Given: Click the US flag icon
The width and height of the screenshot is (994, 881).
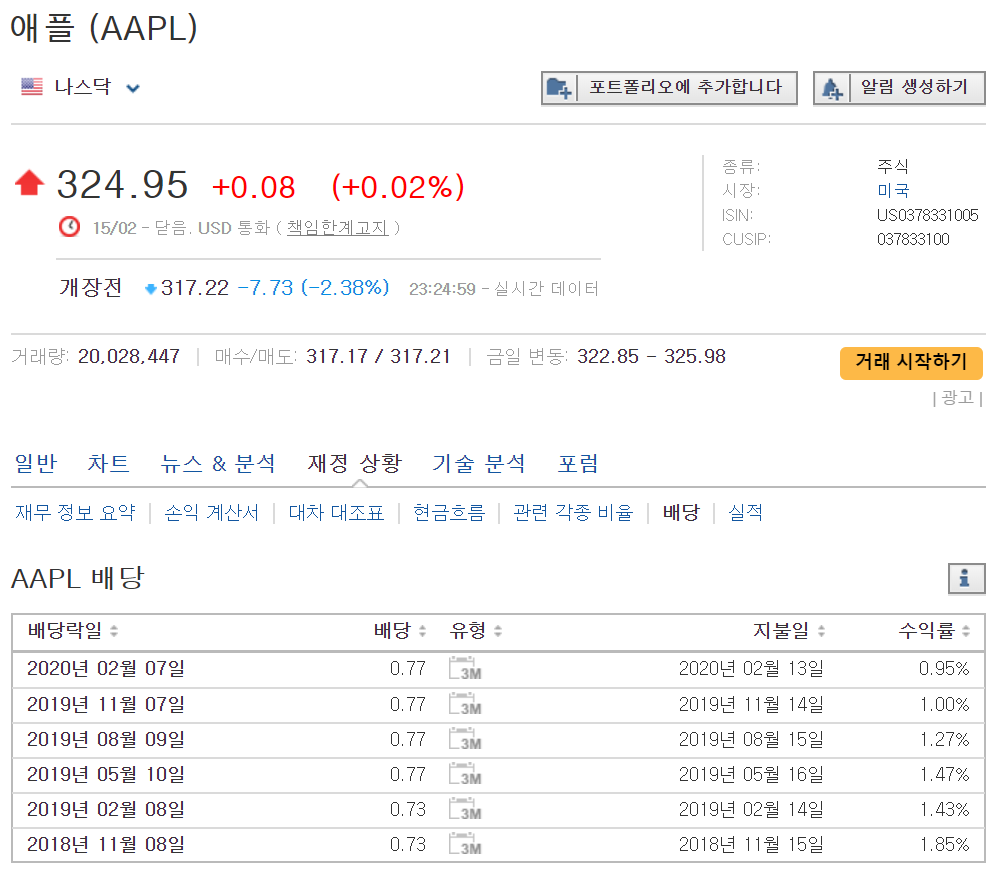Looking at the screenshot, I should coord(32,87).
